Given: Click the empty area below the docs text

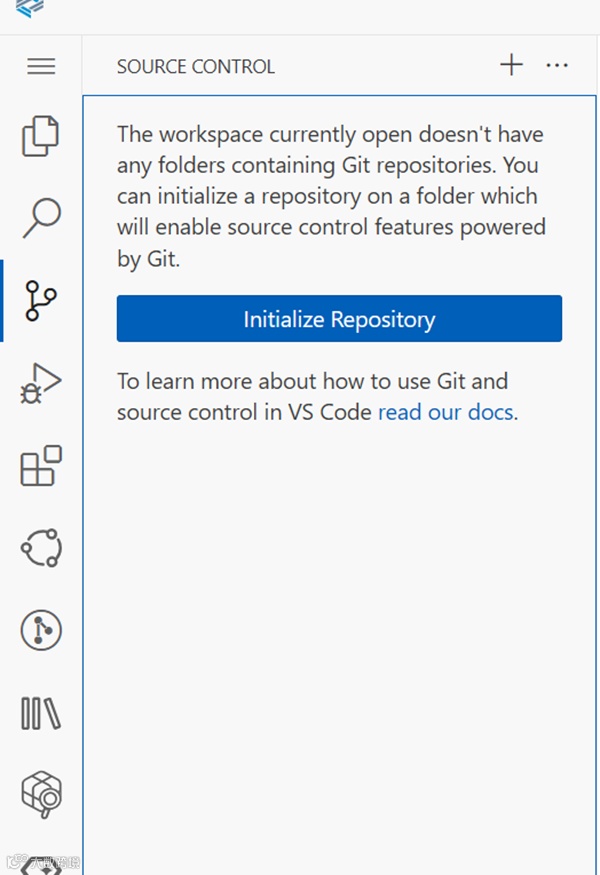Looking at the screenshot, I should [339, 620].
